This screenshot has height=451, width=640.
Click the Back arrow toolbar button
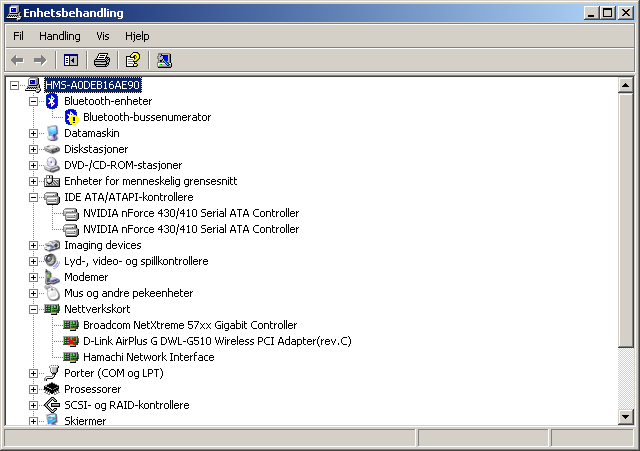(18, 60)
